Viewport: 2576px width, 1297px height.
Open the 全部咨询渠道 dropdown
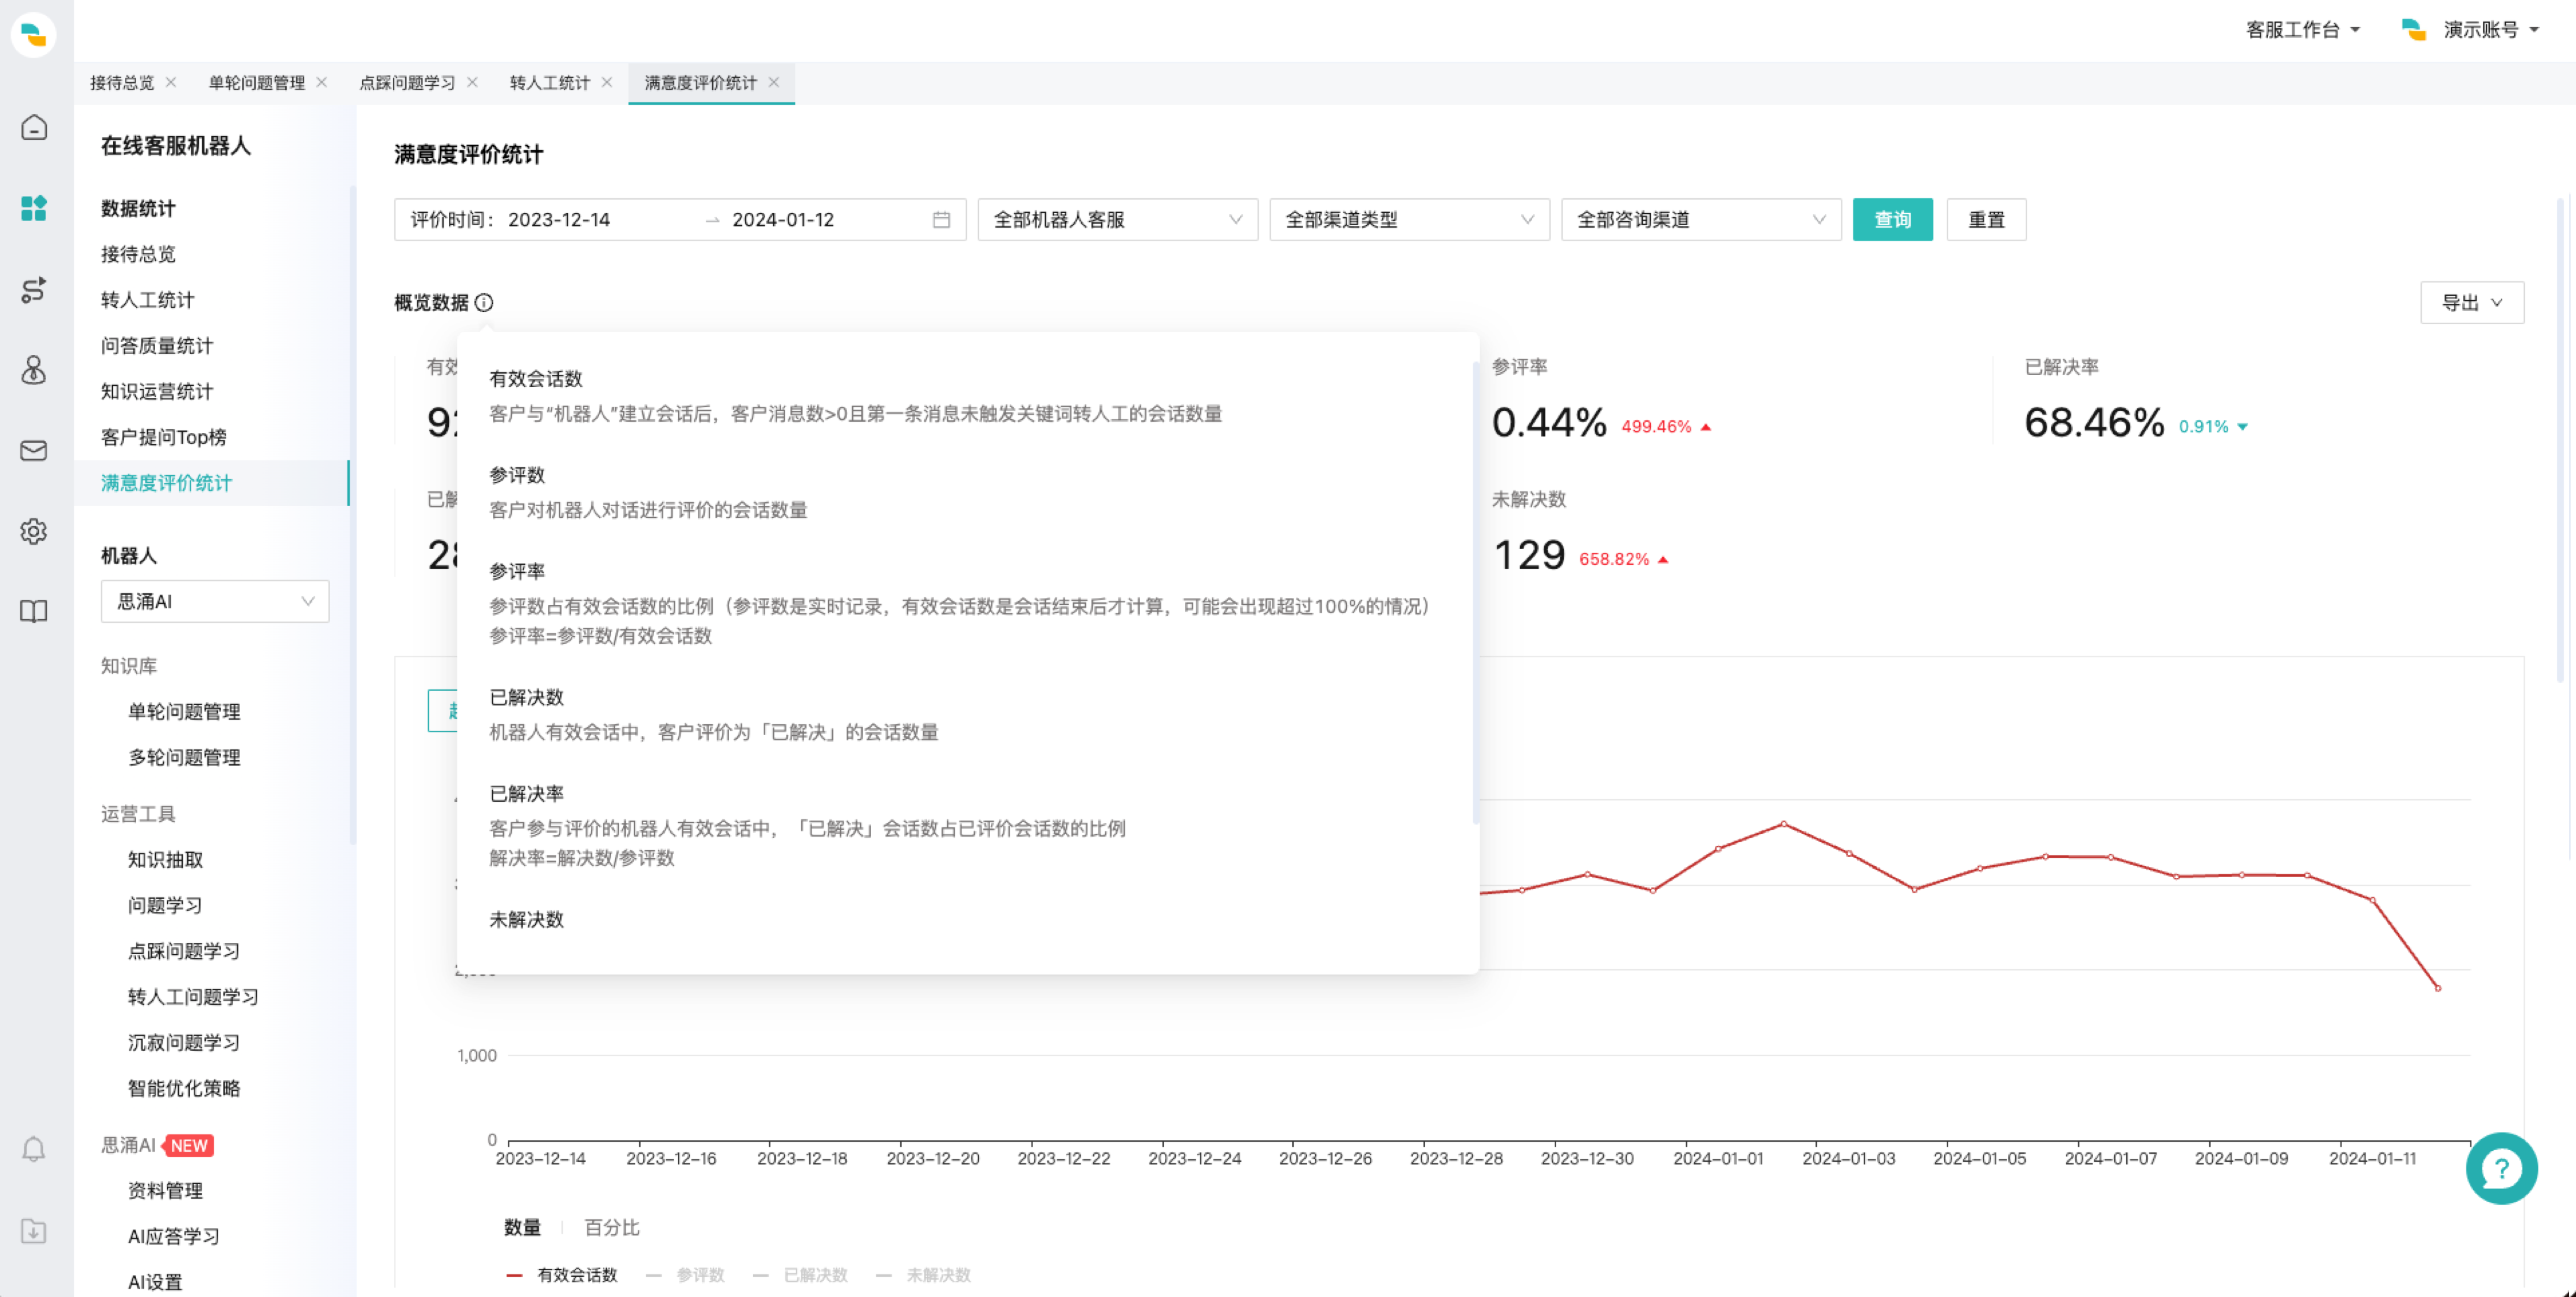coord(1701,219)
